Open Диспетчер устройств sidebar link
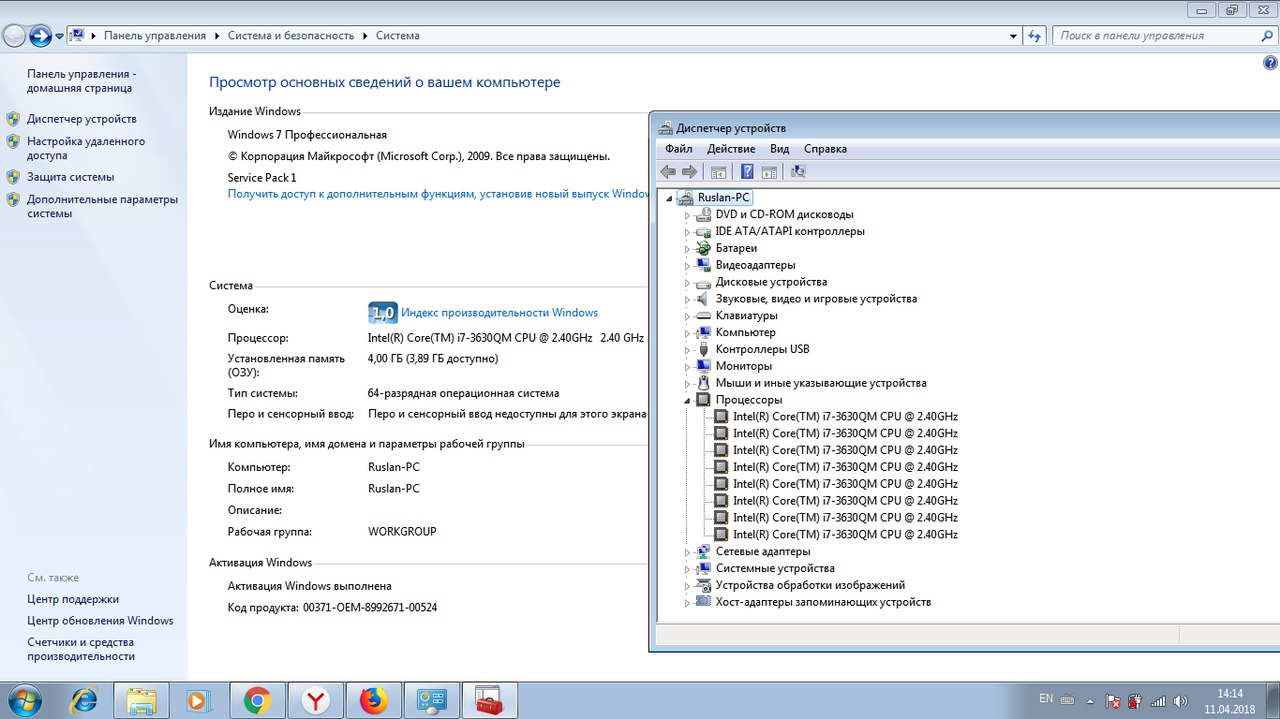The width and height of the screenshot is (1280, 719). [x=82, y=119]
